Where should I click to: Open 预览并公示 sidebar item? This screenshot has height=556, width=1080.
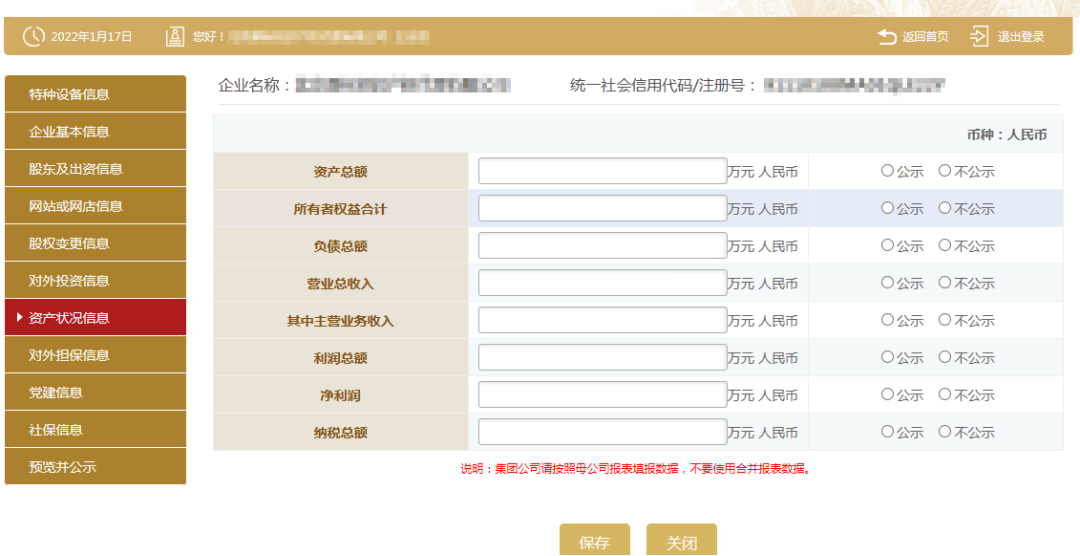(x=95, y=467)
